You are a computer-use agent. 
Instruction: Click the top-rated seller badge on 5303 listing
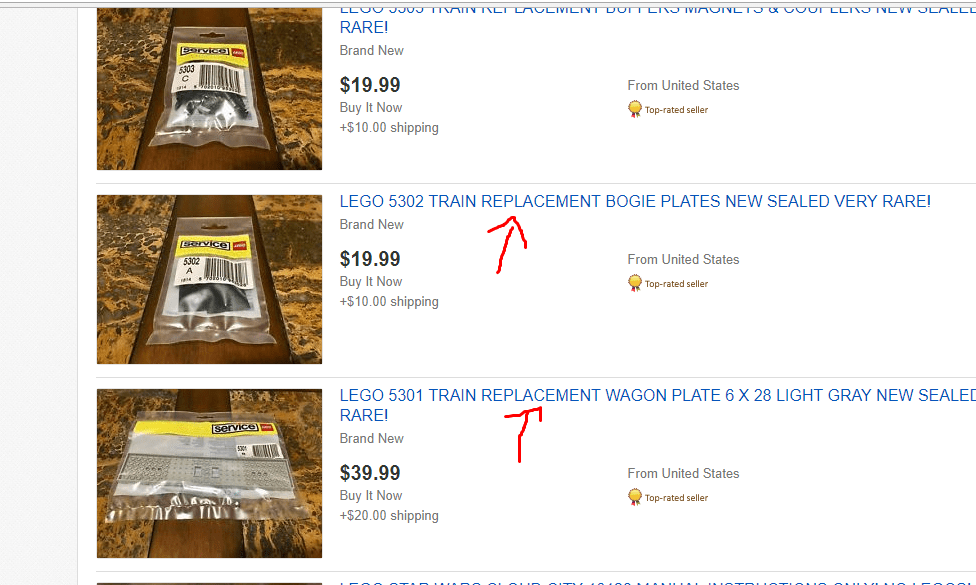point(634,110)
